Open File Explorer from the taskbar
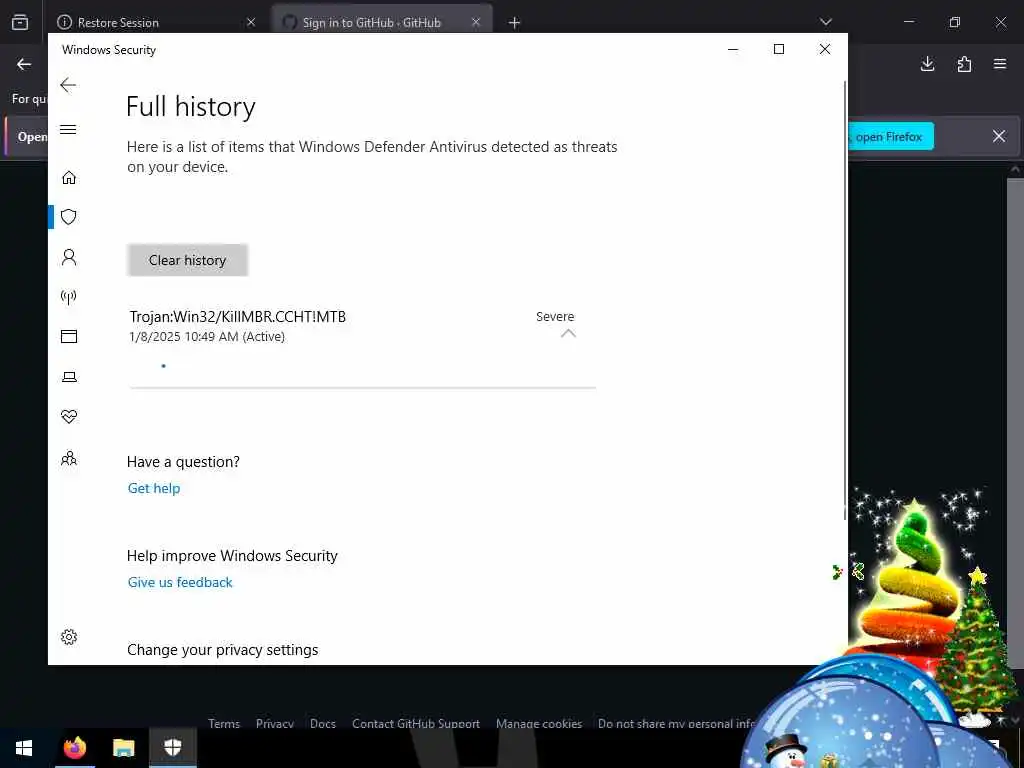The height and width of the screenshot is (768, 1024). click(123, 748)
